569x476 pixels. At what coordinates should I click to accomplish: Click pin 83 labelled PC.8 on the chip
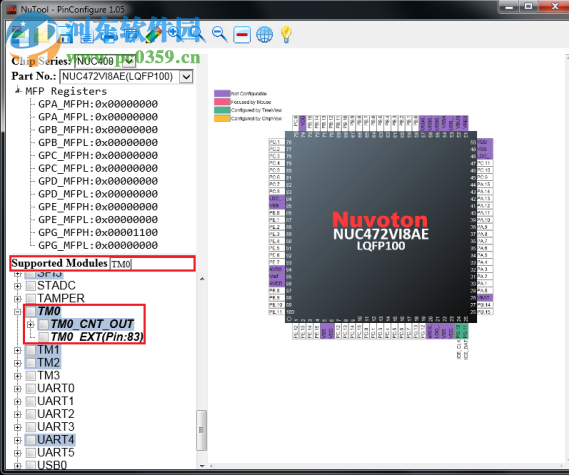pos(277,192)
